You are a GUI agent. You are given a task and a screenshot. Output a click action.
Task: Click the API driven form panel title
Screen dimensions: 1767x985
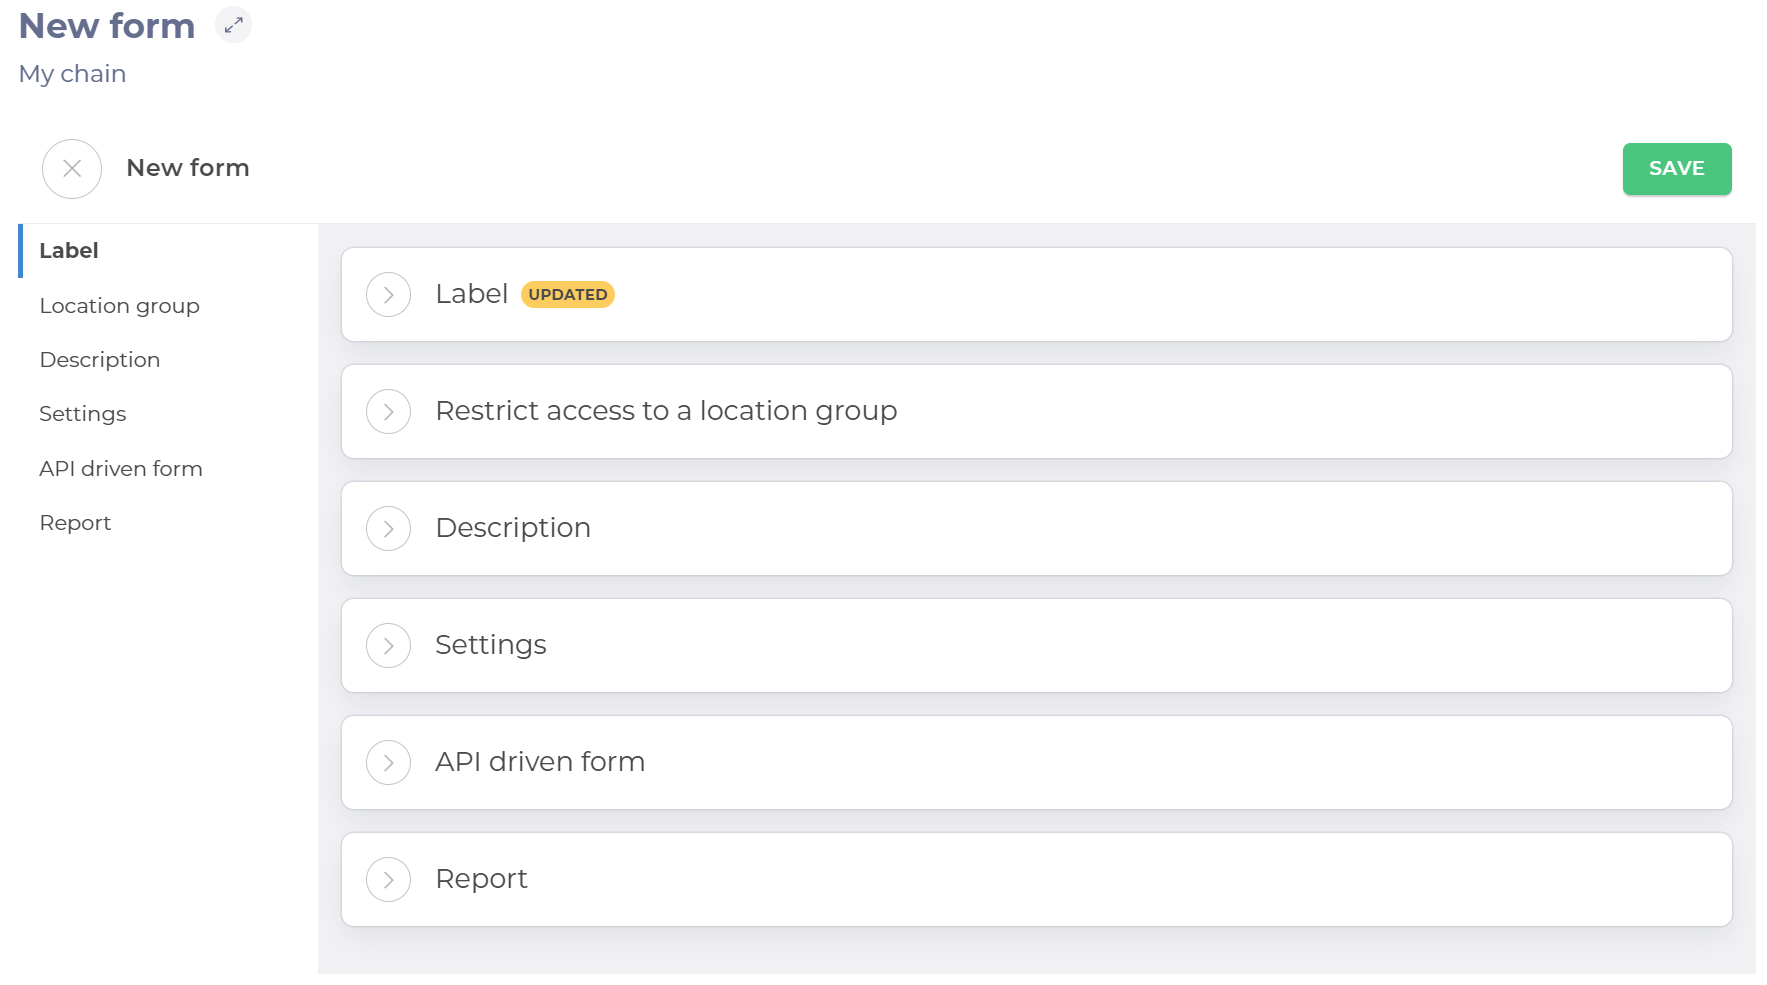coord(540,762)
